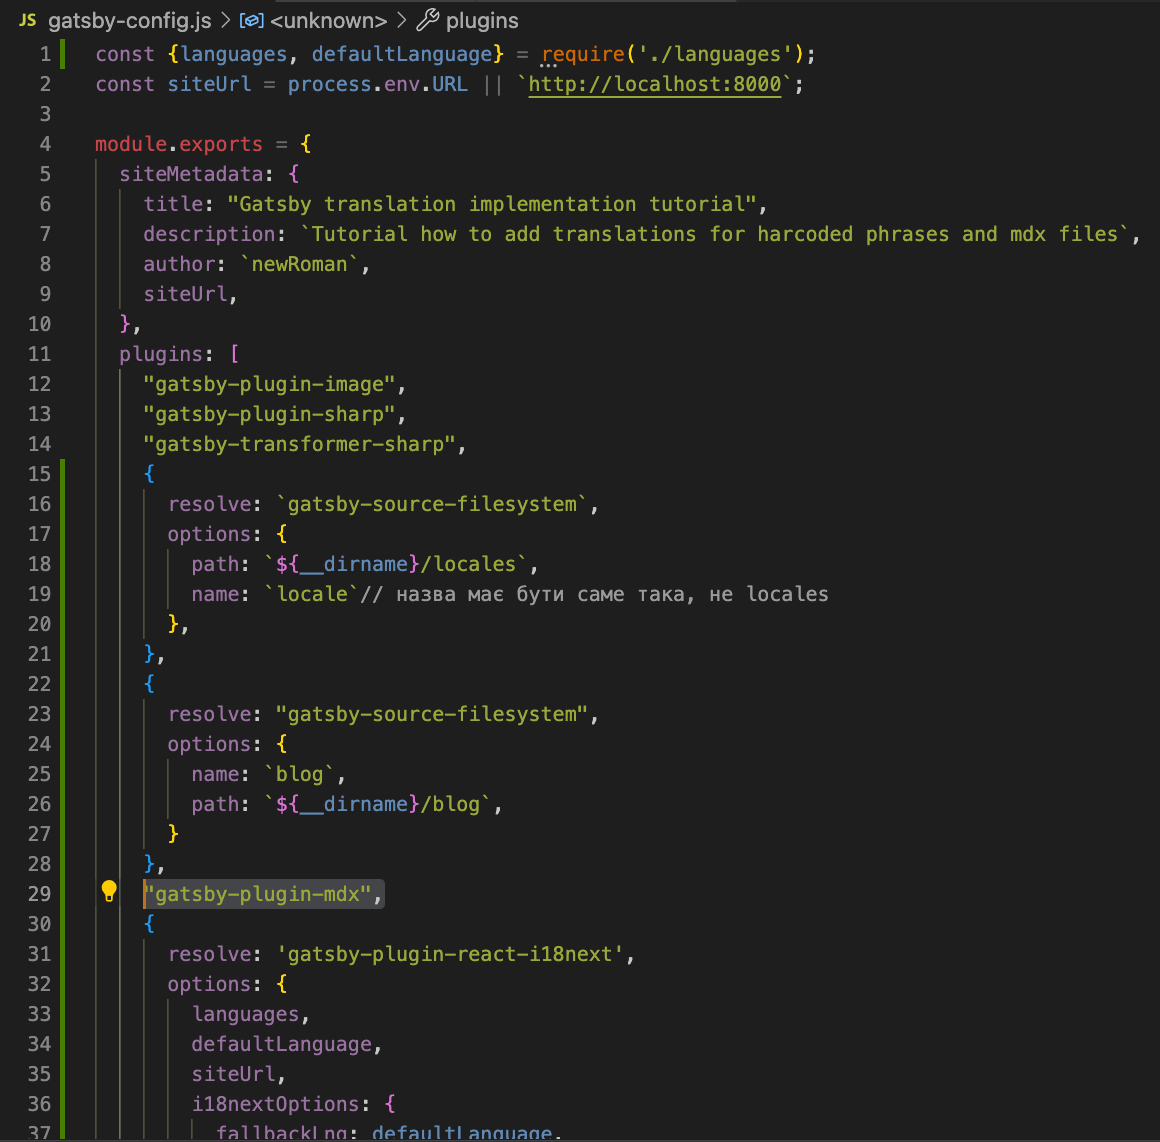1160x1142 pixels.
Task: Click the "gatsby-plugin-sharp" string
Action: tap(269, 414)
